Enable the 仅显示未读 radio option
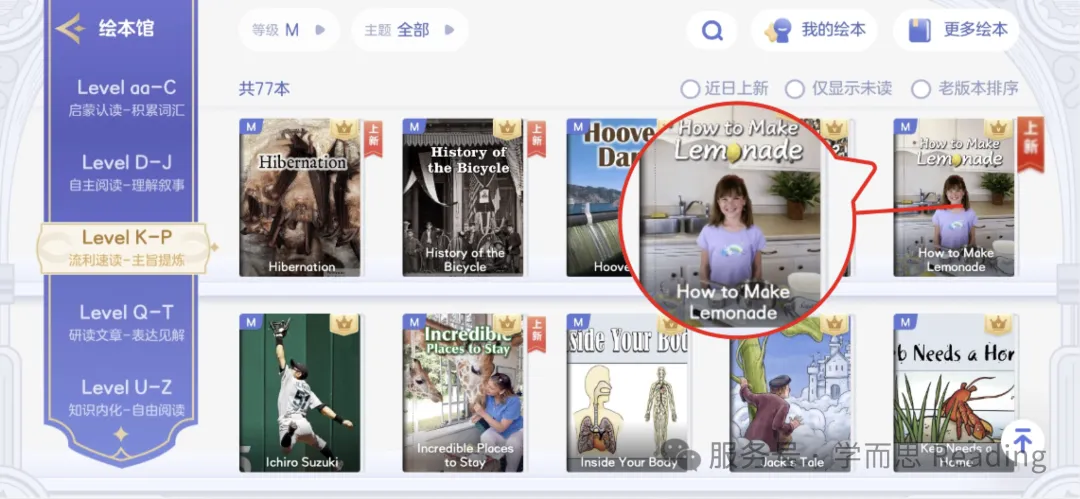Screen dimensions: 1080x499 click(x=839, y=89)
